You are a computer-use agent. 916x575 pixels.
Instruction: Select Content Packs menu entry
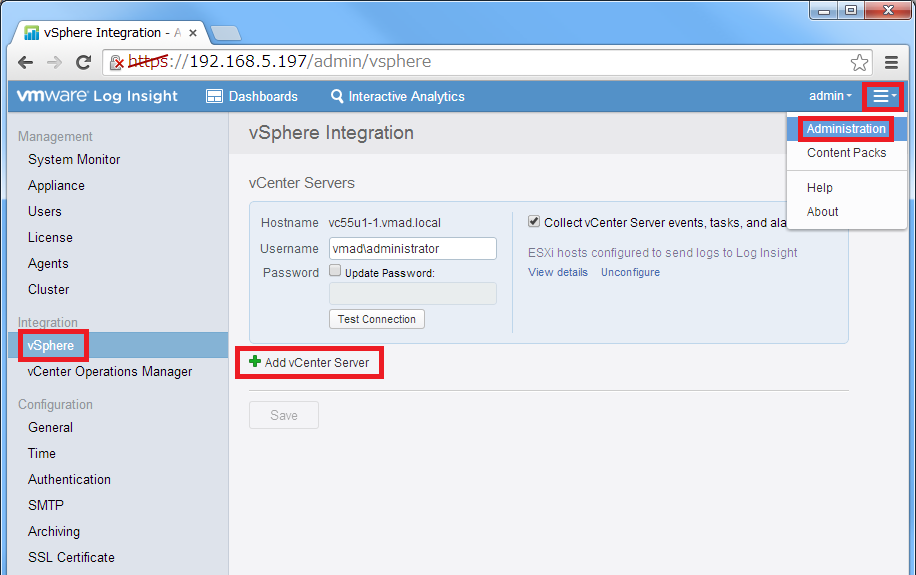pos(846,153)
